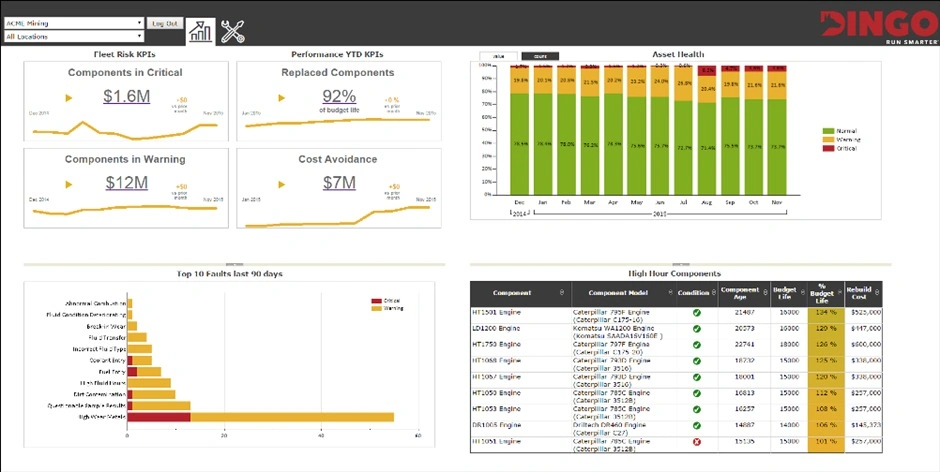Open the maintenance wrench and screwdriver icon

(x=233, y=31)
